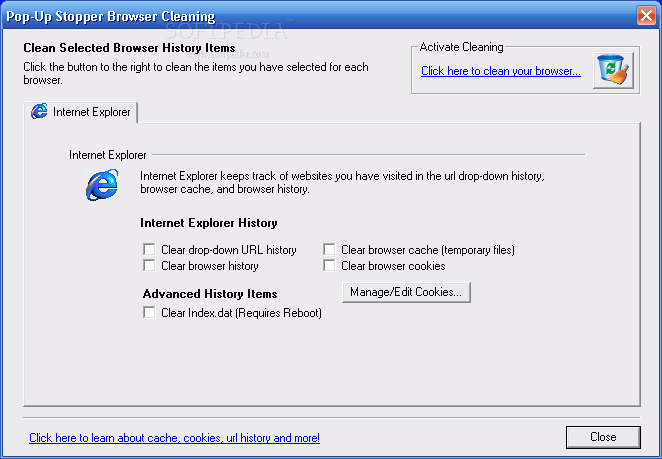The width and height of the screenshot is (662, 459).
Task: Select the Internet Explorer tab
Action: point(81,112)
